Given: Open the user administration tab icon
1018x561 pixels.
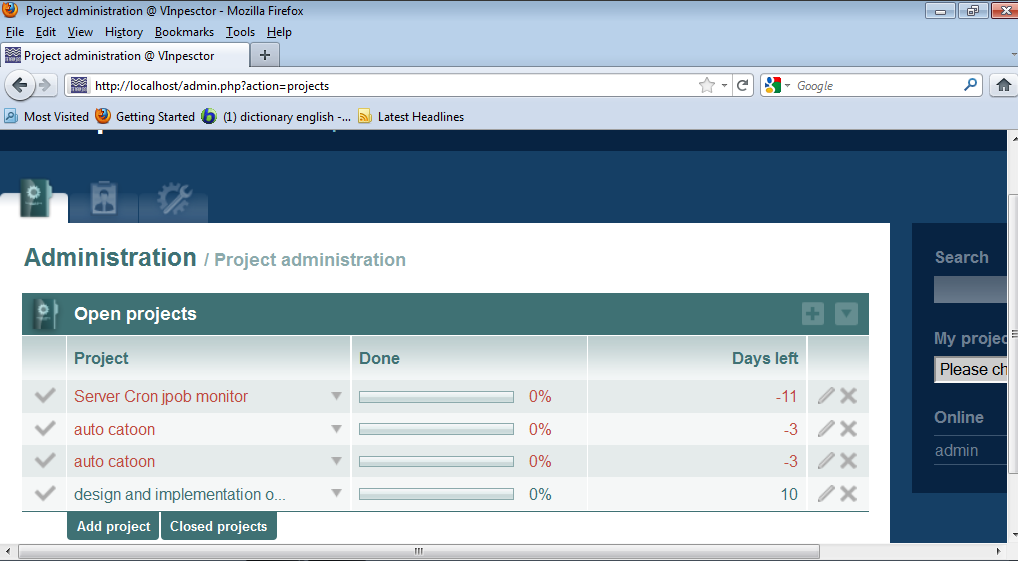Looking at the screenshot, I should (103, 199).
